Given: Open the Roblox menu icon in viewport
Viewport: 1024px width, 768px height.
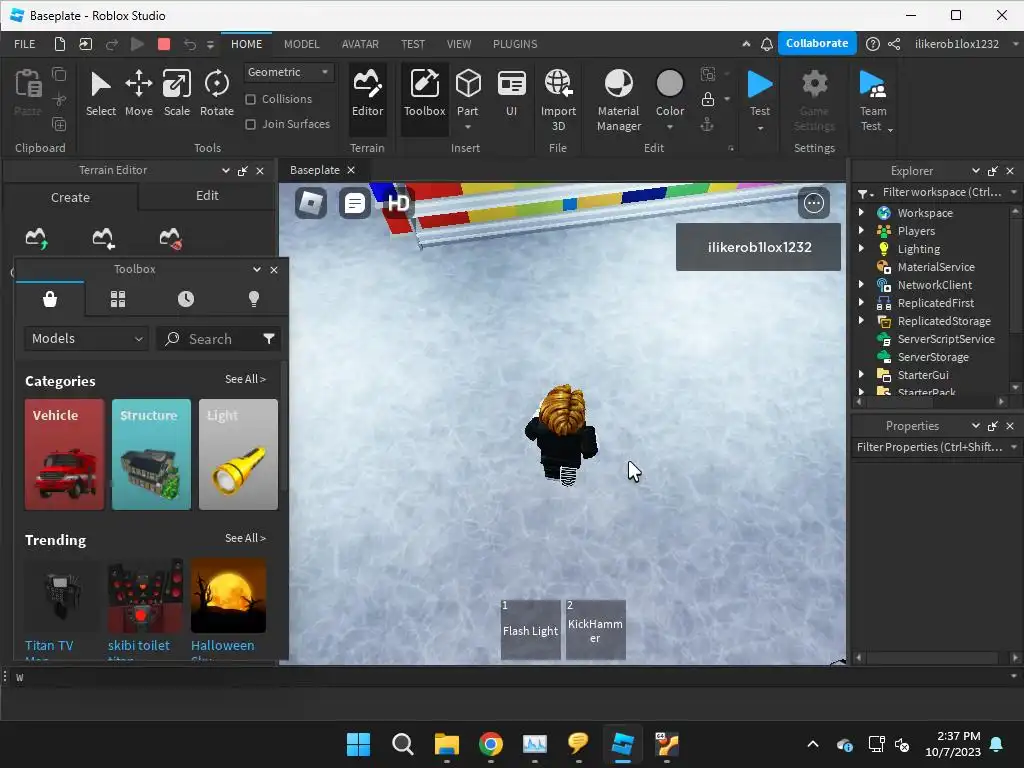Looking at the screenshot, I should coord(311,203).
